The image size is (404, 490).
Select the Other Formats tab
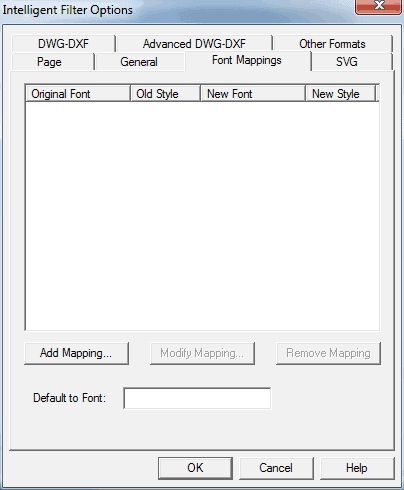(x=332, y=44)
